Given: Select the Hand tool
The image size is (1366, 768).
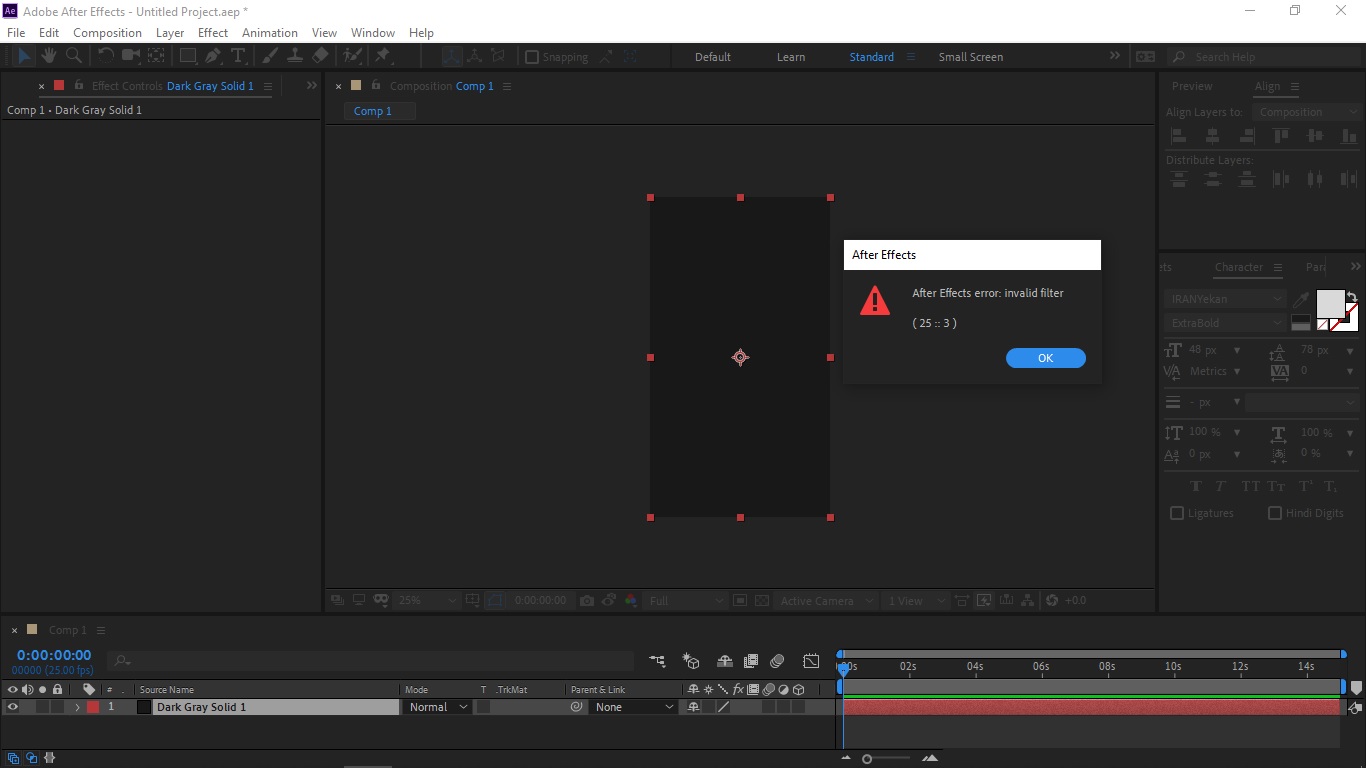Looking at the screenshot, I should coord(49,56).
